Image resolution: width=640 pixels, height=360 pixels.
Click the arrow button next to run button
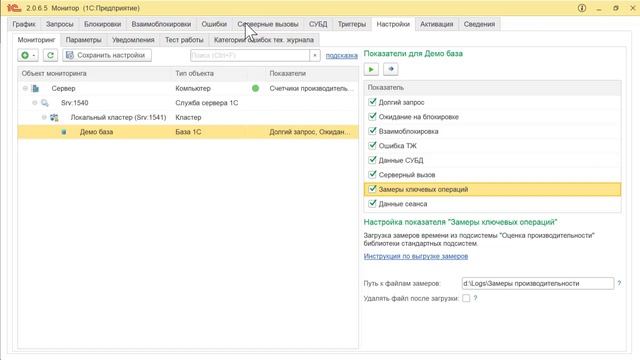coord(391,69)
